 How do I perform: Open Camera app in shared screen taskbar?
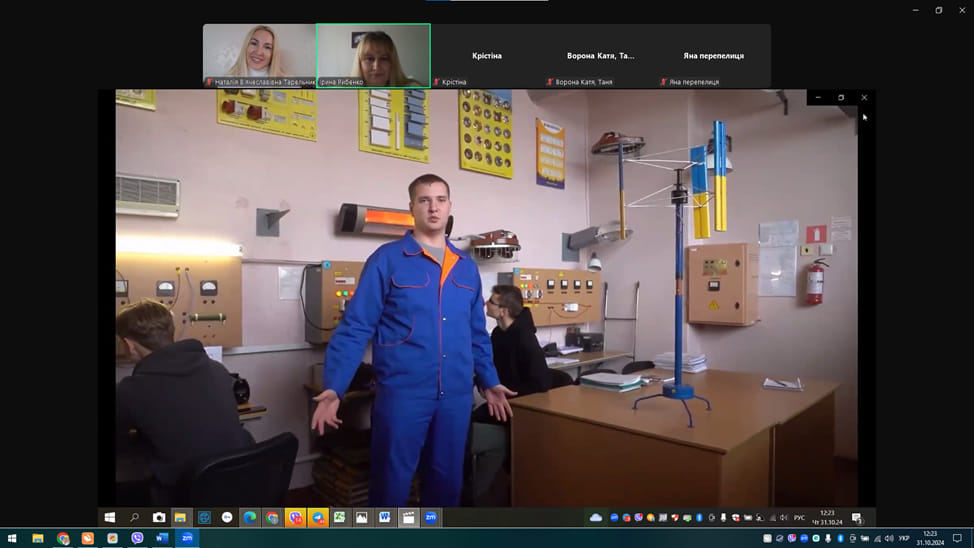click(159, 517)
